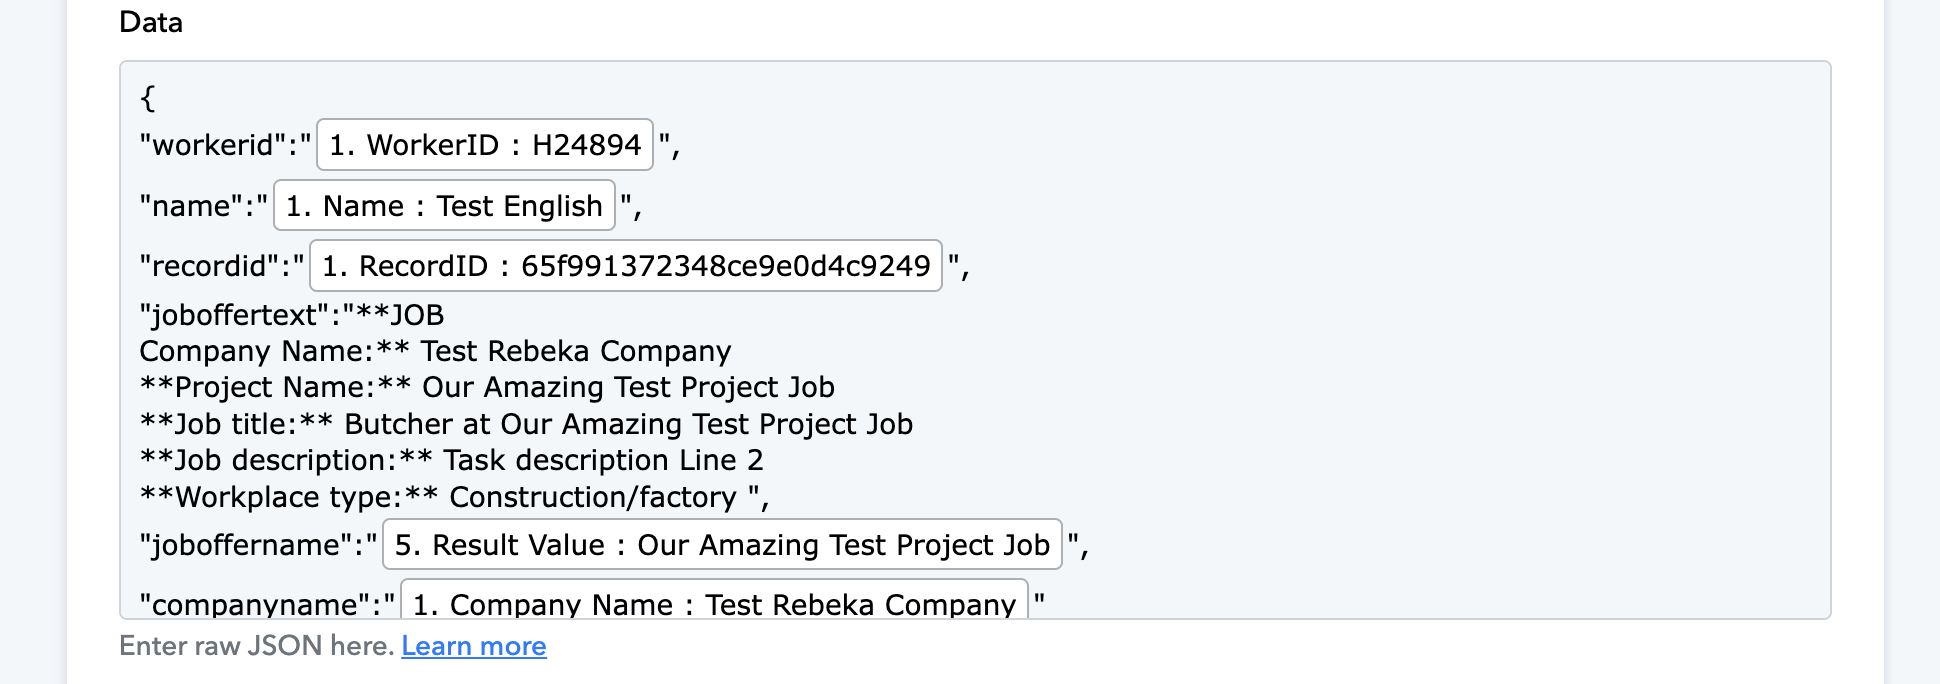This screenshot has height=684, width=1940.
Task: Click the "recordid" key label
Action: (209, 266)
